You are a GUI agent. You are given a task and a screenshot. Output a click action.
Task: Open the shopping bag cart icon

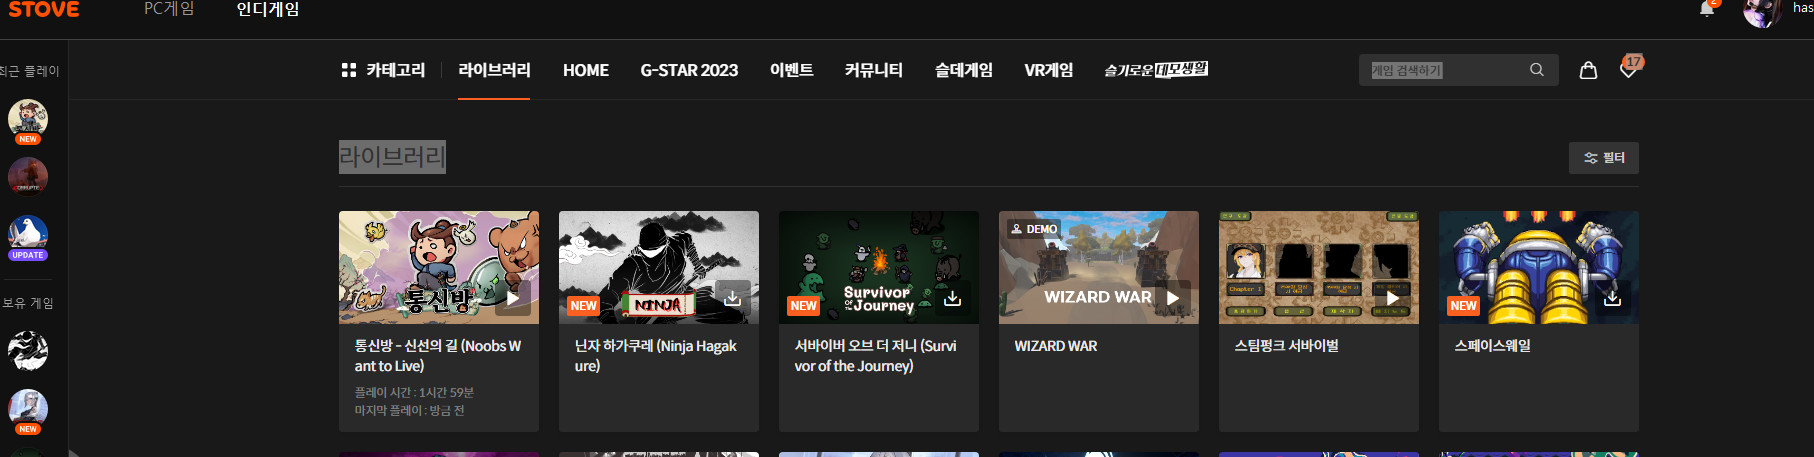(x=1588, y=70)
